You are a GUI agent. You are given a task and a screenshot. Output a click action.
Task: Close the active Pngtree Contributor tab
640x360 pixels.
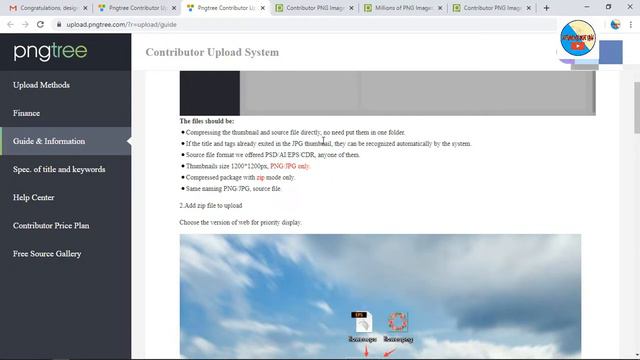(262, 8)
